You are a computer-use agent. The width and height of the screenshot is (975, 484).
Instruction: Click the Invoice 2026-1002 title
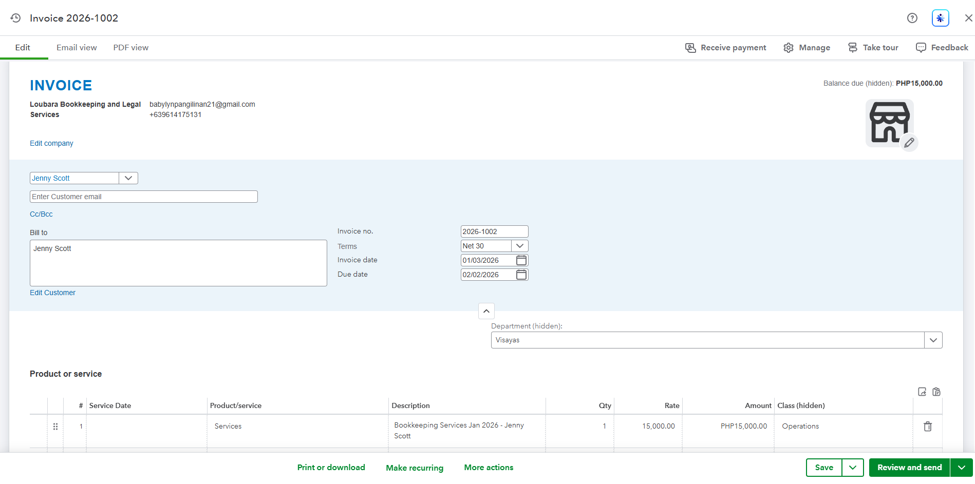(74, 18)
